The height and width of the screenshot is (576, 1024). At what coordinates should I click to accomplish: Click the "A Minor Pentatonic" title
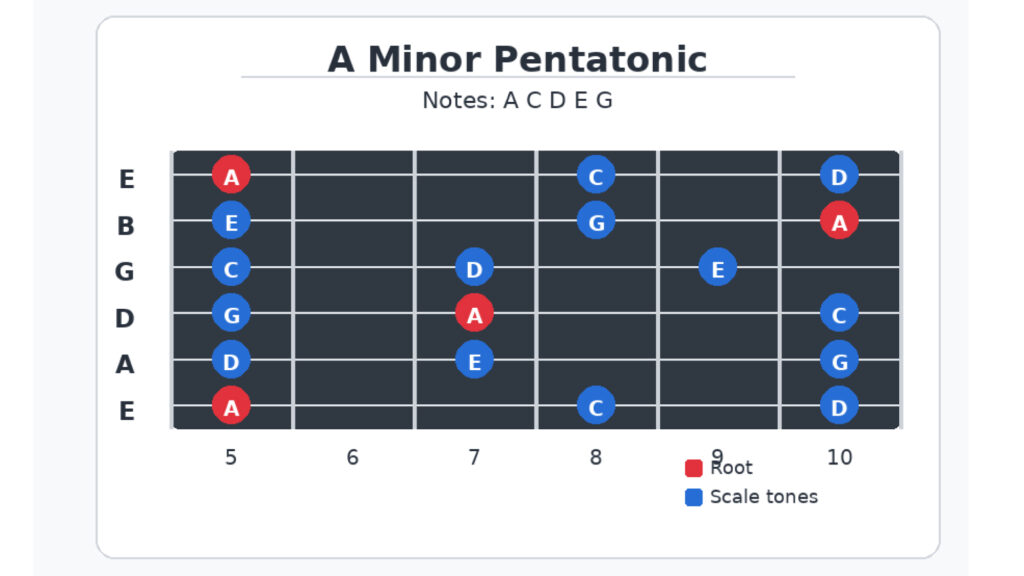(517, 60)
